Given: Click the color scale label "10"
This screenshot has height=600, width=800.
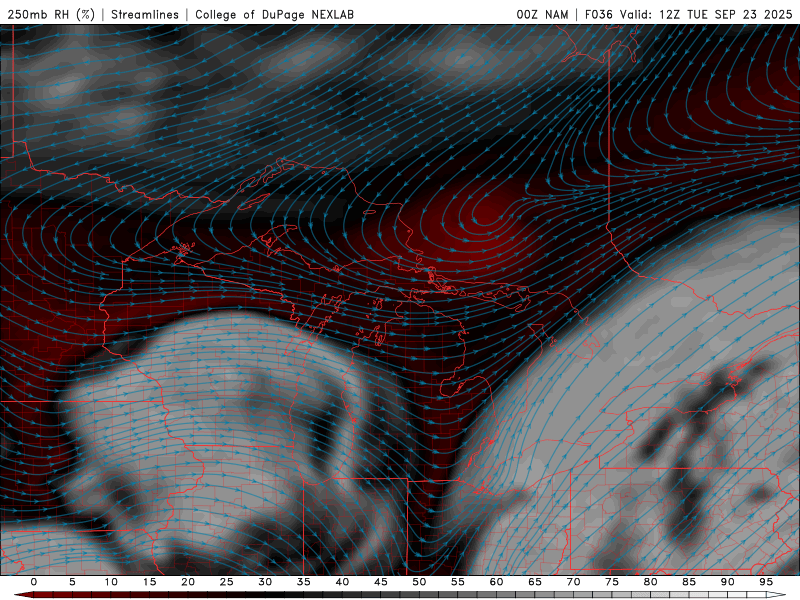Looking at the screenshot, I should click(x=111, y=582).
